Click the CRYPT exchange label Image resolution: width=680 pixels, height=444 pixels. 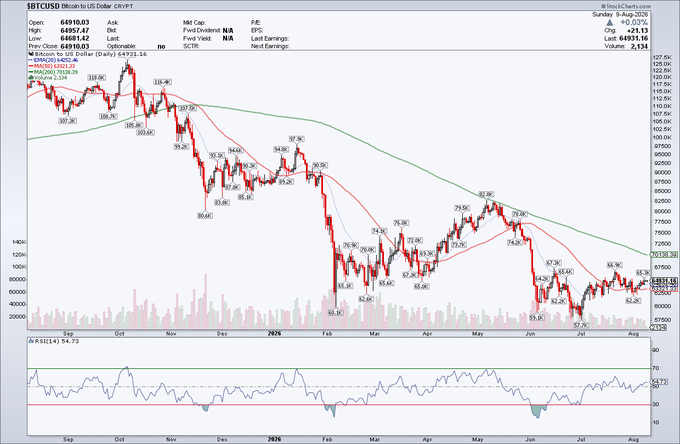click(125, 7)
